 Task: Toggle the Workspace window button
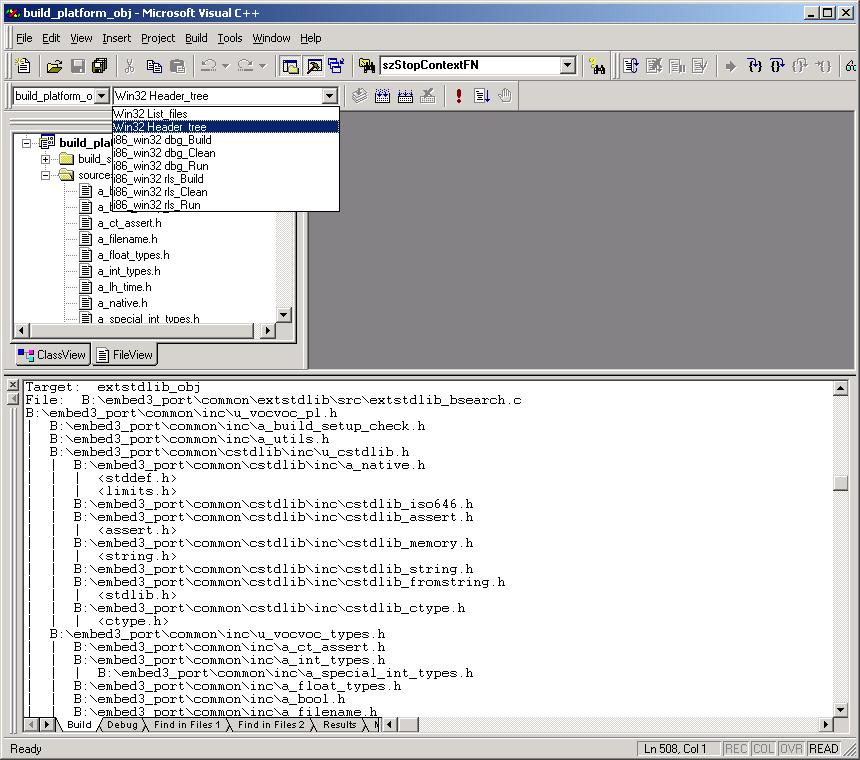pyautogui.click(x=290, y=66)
